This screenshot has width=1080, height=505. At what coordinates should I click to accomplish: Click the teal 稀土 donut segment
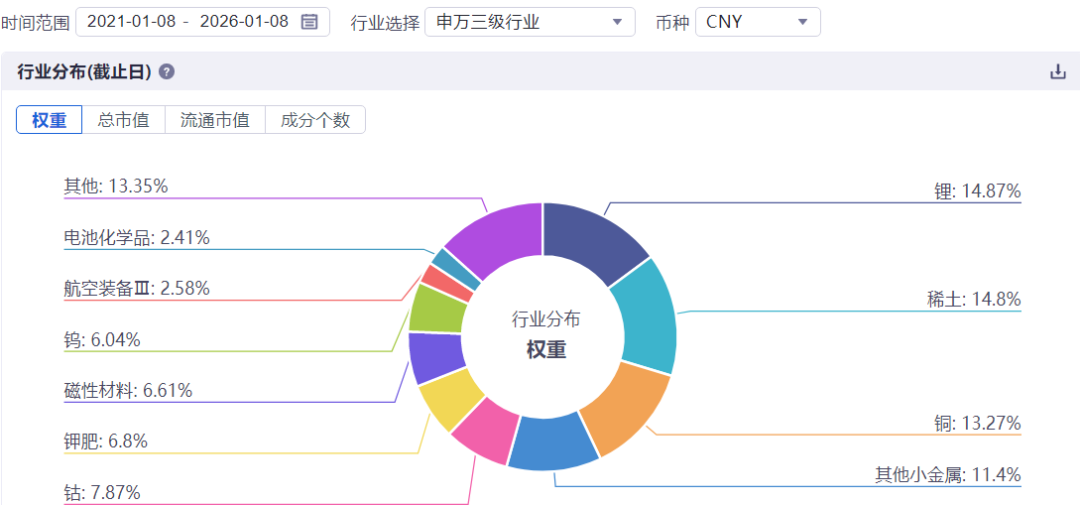(647, 316)
